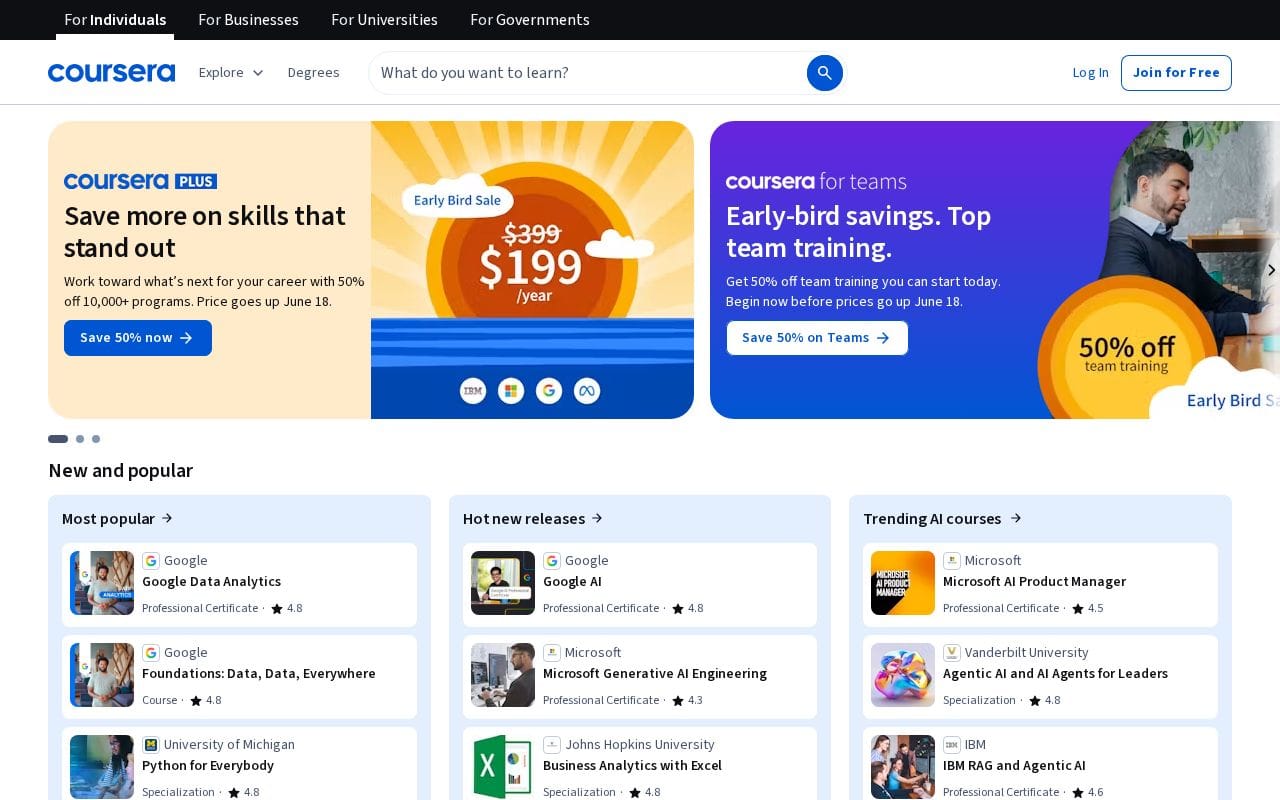Click the $199 per year sale image
The width and height of the screenshot is (1280, 800).
[532, 270]
